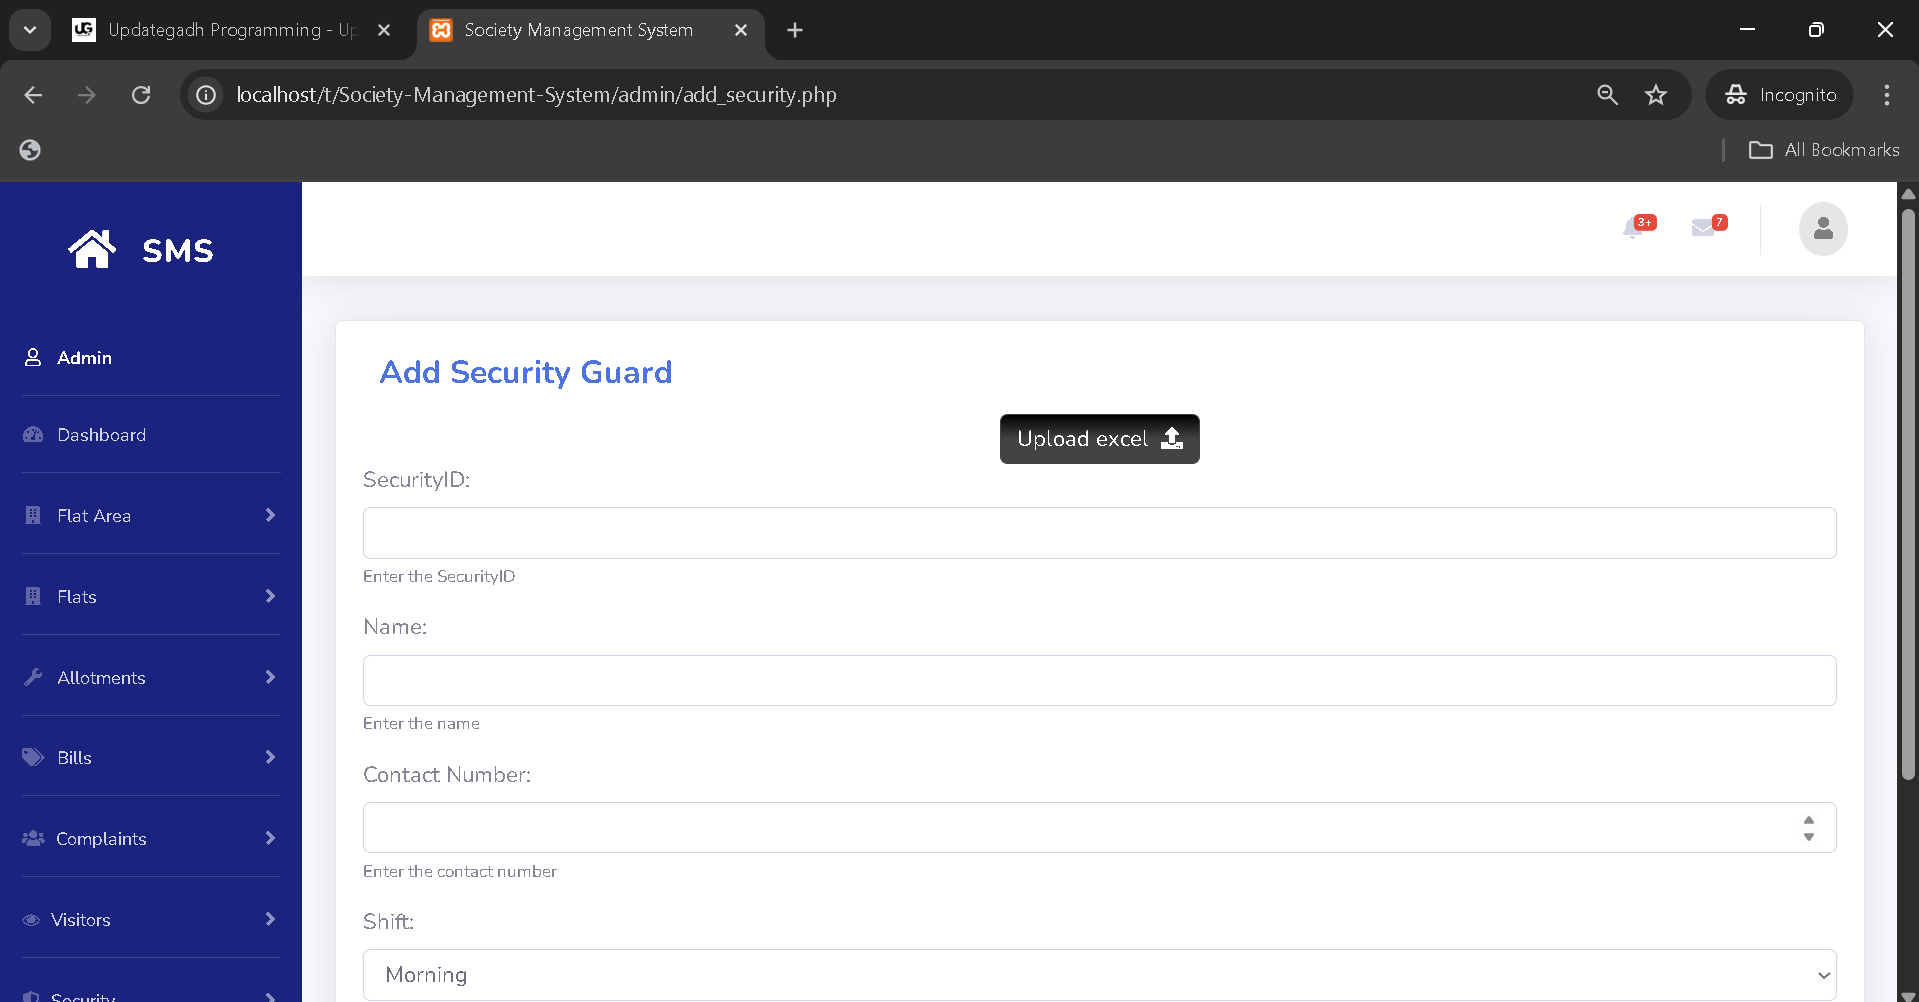Click the browser zoom magnifier icon
This screenshot has width=1919, height=1002.
(1607, 95)
